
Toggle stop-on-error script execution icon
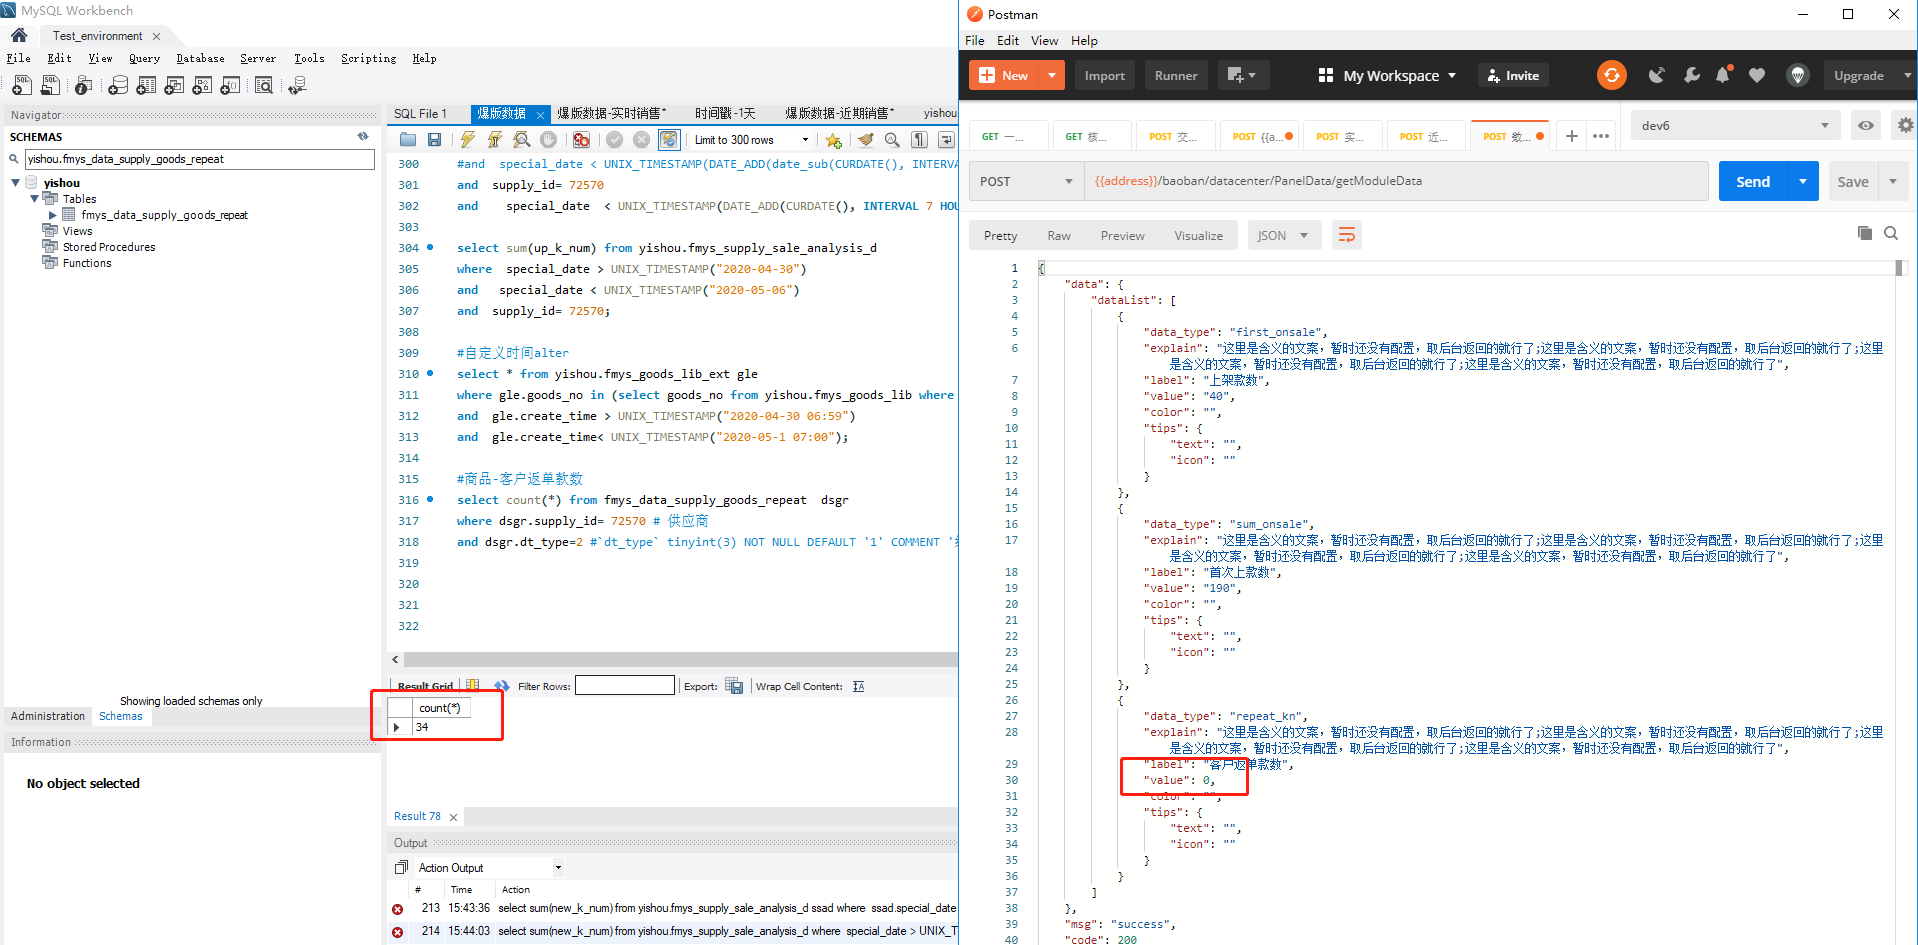pos(581,140)
